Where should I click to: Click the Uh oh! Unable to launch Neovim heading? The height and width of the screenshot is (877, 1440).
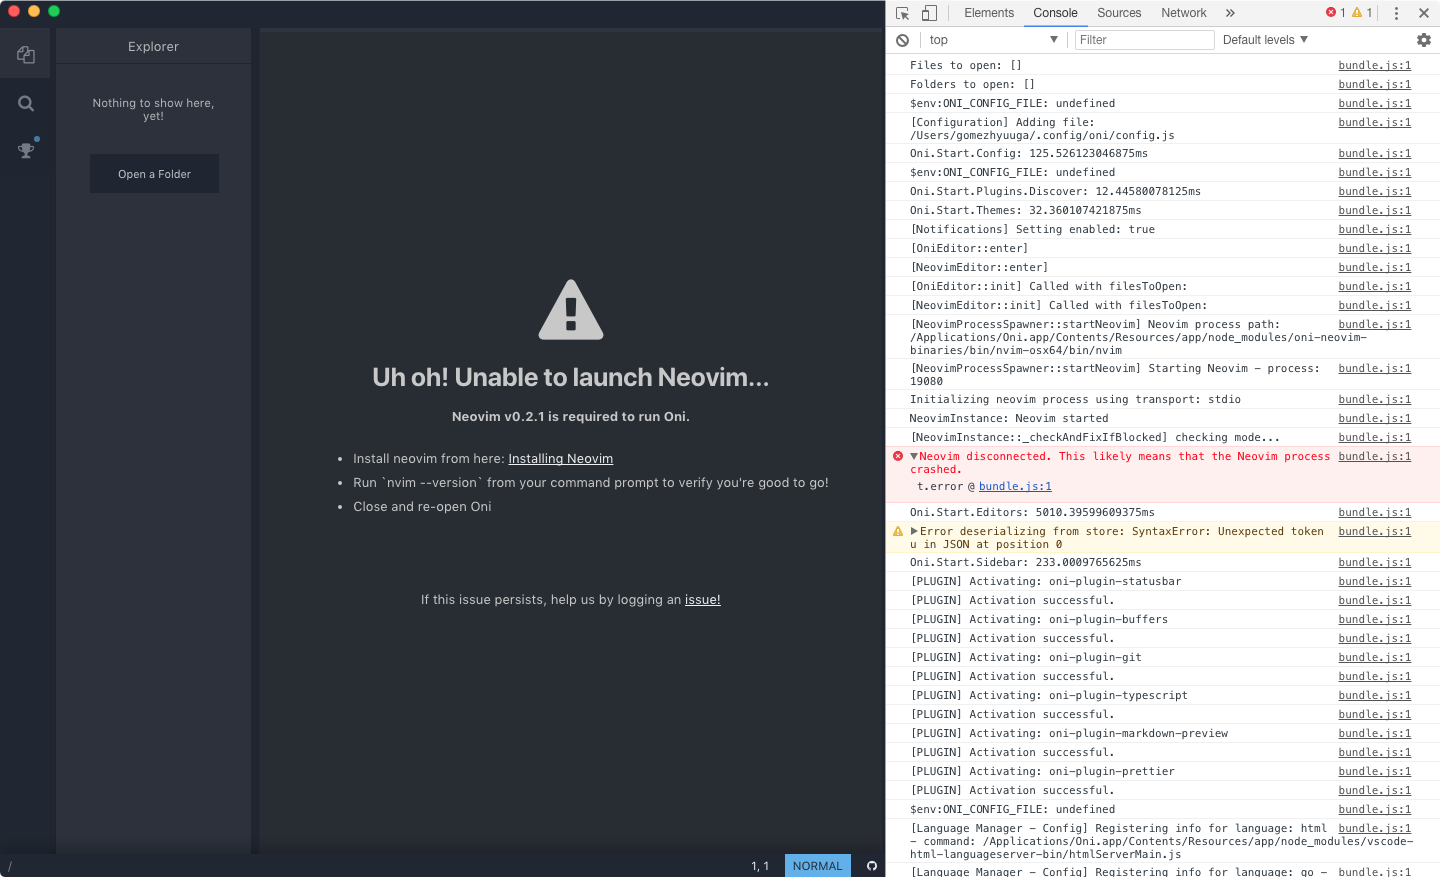tap(571, 377)
